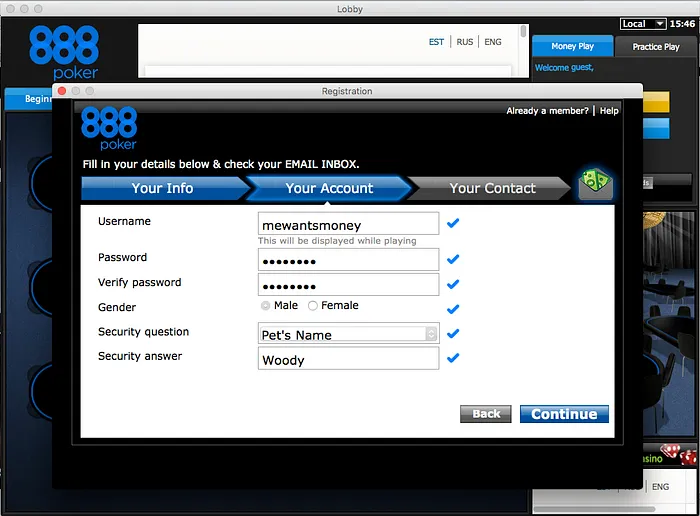Click the checkmark next to Password field

click(x=453, y=259)
